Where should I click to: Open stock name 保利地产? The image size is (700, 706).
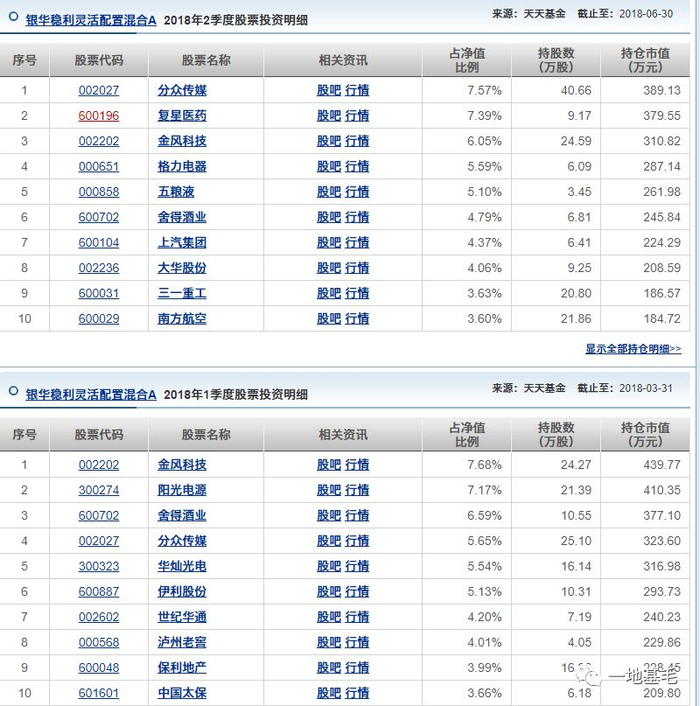(x=182, y=668)
